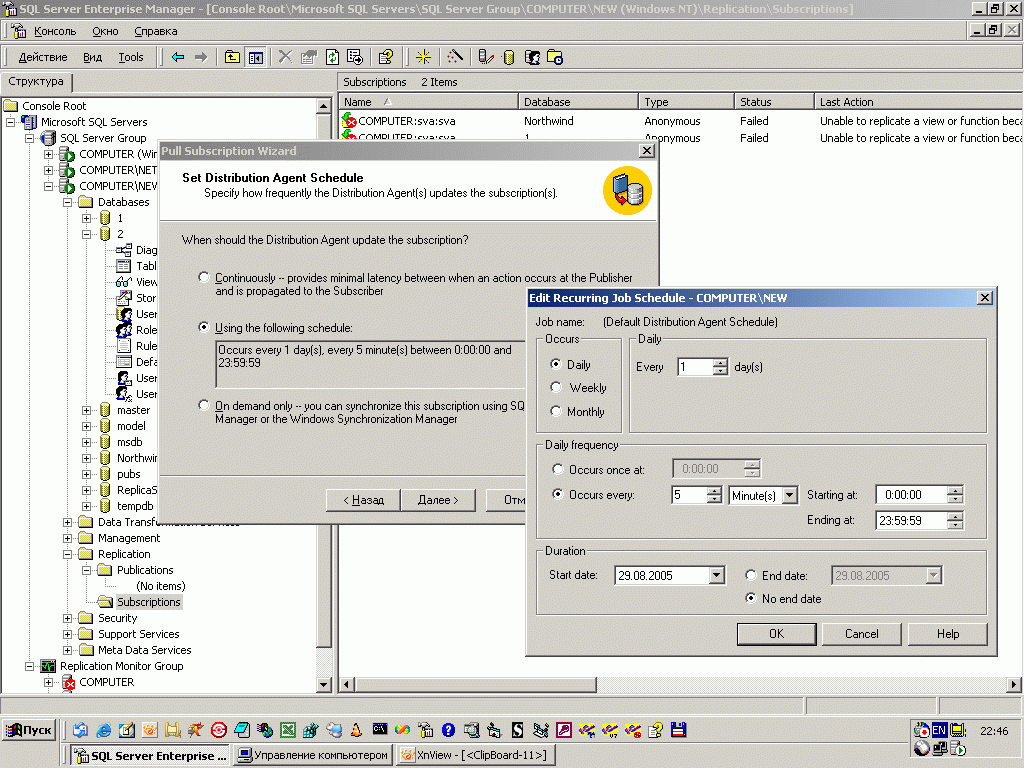The height and width of the screenshot is (768, 1024).
Task: Click the VLC cone quick launch icon
Action: [356, 730]
